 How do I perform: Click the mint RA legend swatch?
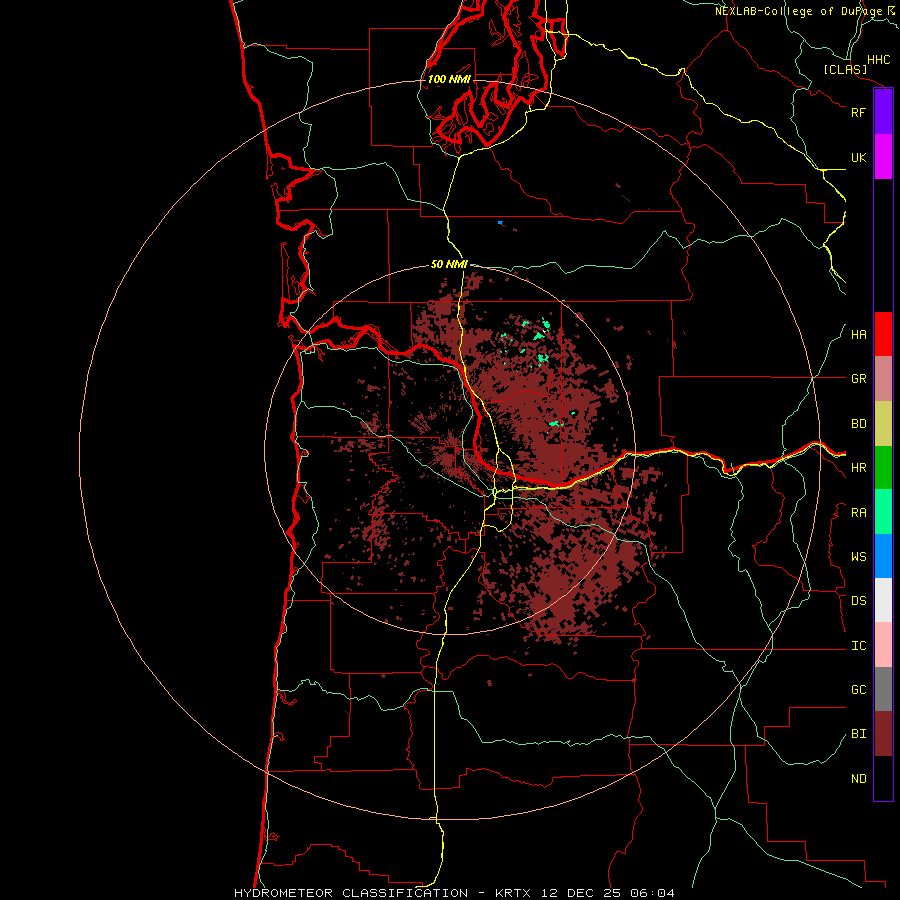tap(883, 512)
